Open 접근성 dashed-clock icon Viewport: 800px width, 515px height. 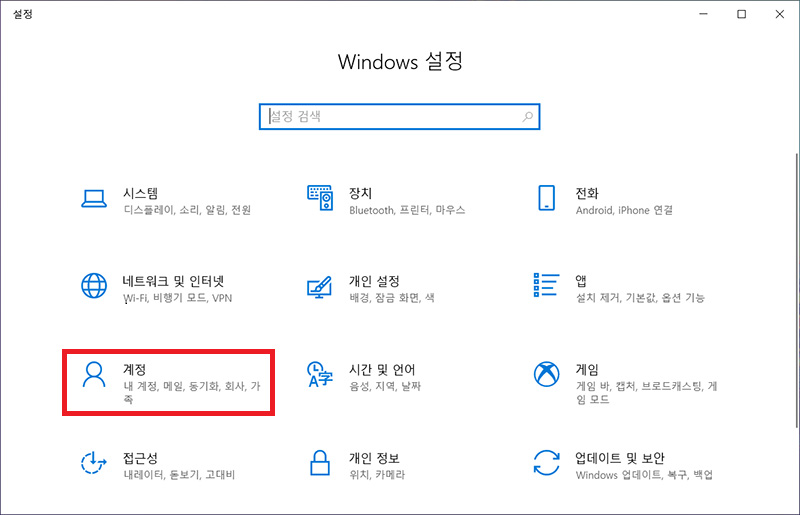point(94,462)
